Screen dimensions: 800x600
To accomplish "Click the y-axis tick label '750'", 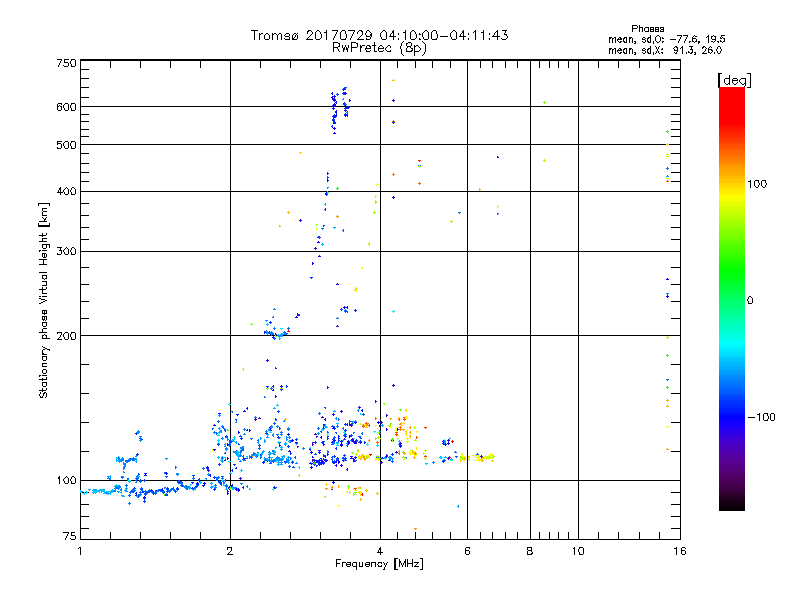I will click(x=66, y=63).
